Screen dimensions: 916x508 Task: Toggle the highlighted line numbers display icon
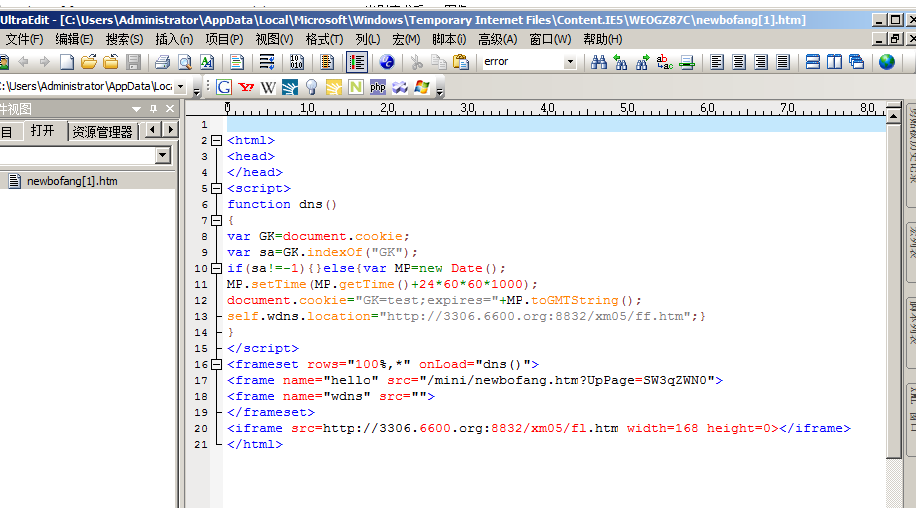(x=356, y=62)
